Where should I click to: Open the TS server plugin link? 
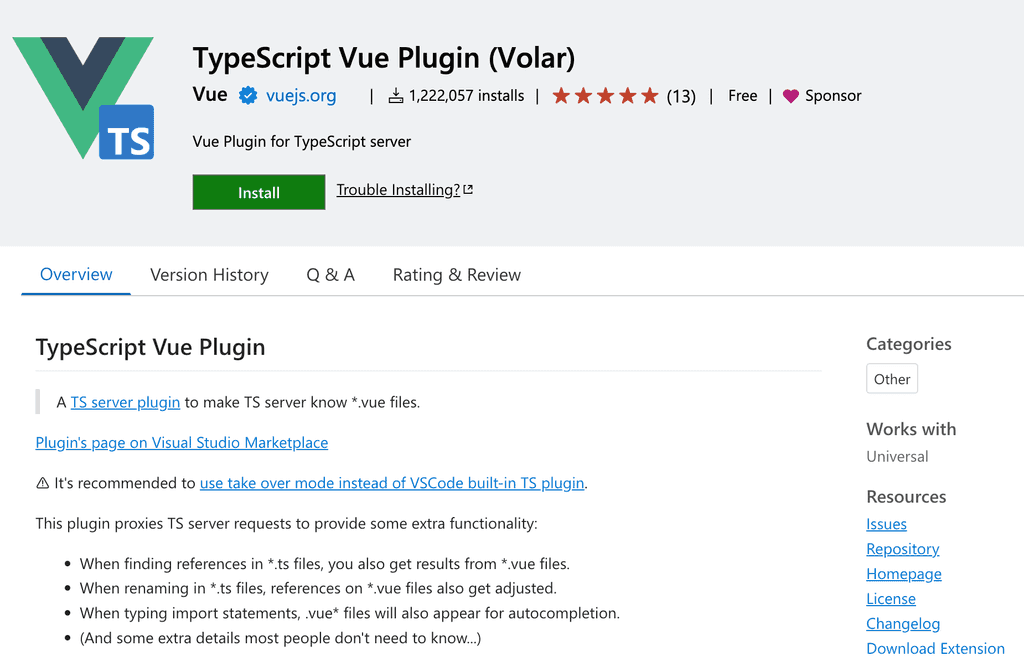tap(125, 402)
